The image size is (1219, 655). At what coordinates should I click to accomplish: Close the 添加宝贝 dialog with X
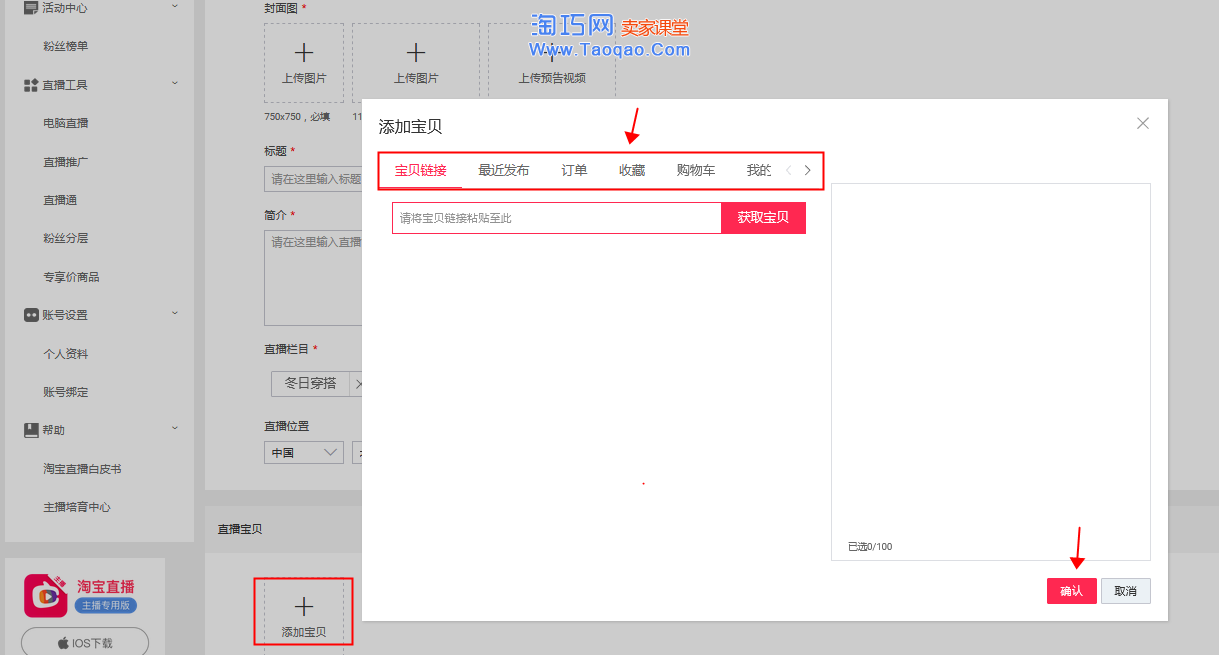click(1142, 124)
